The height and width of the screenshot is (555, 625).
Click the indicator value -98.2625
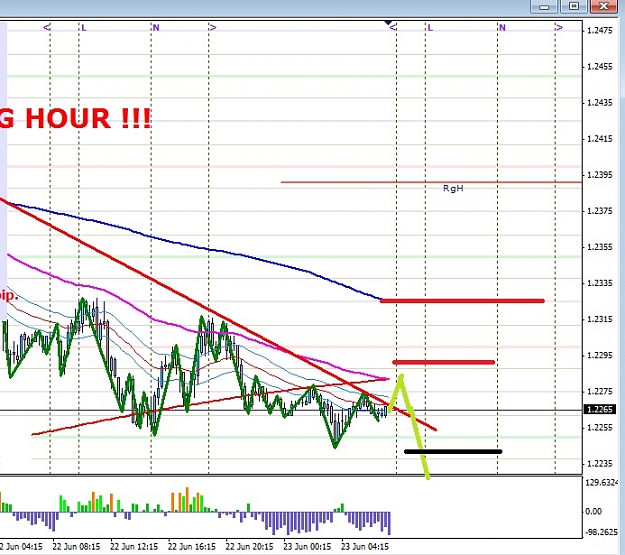click(x=601, y=532)
